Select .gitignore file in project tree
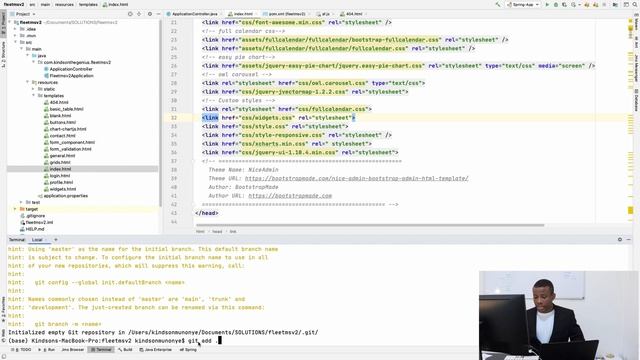 coord(33,216)
